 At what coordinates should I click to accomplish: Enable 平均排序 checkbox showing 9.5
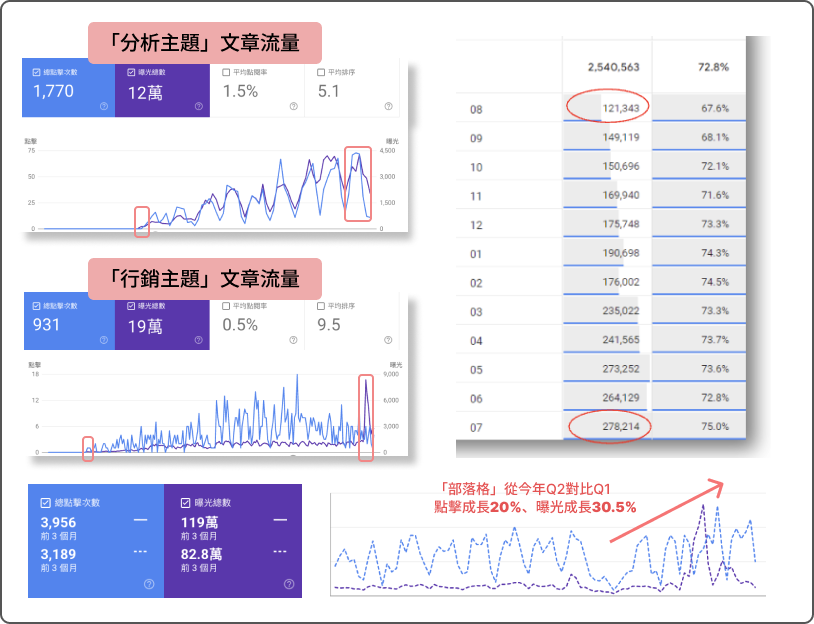(x=321, y=306)
